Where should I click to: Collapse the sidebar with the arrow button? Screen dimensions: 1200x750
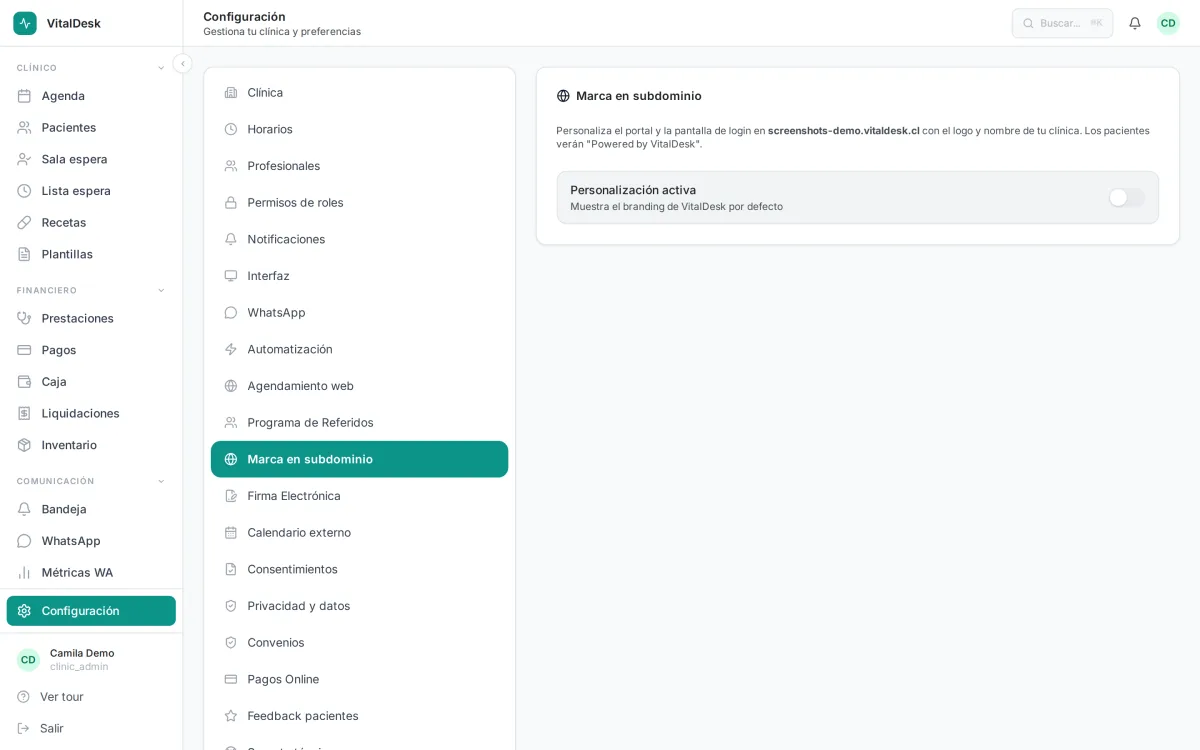(x=182, y=63)
